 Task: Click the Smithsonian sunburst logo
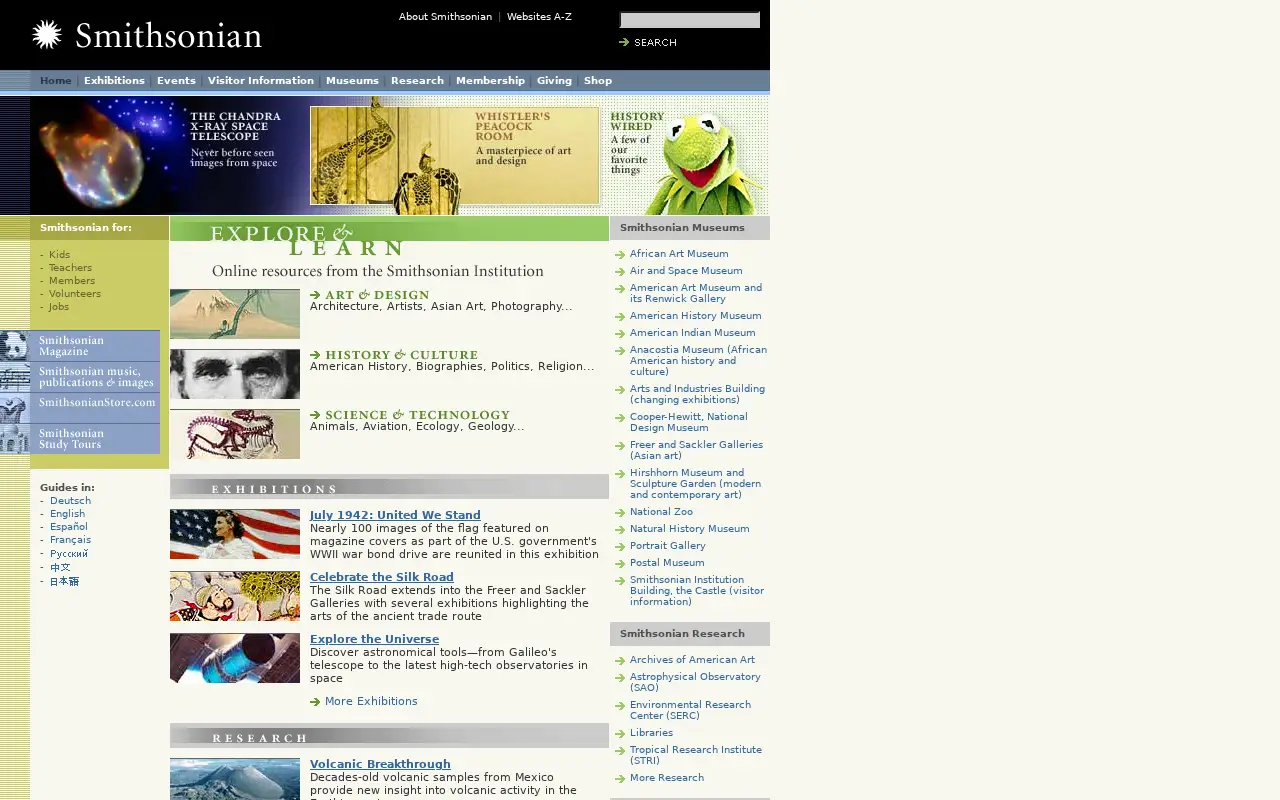point(47,35)
